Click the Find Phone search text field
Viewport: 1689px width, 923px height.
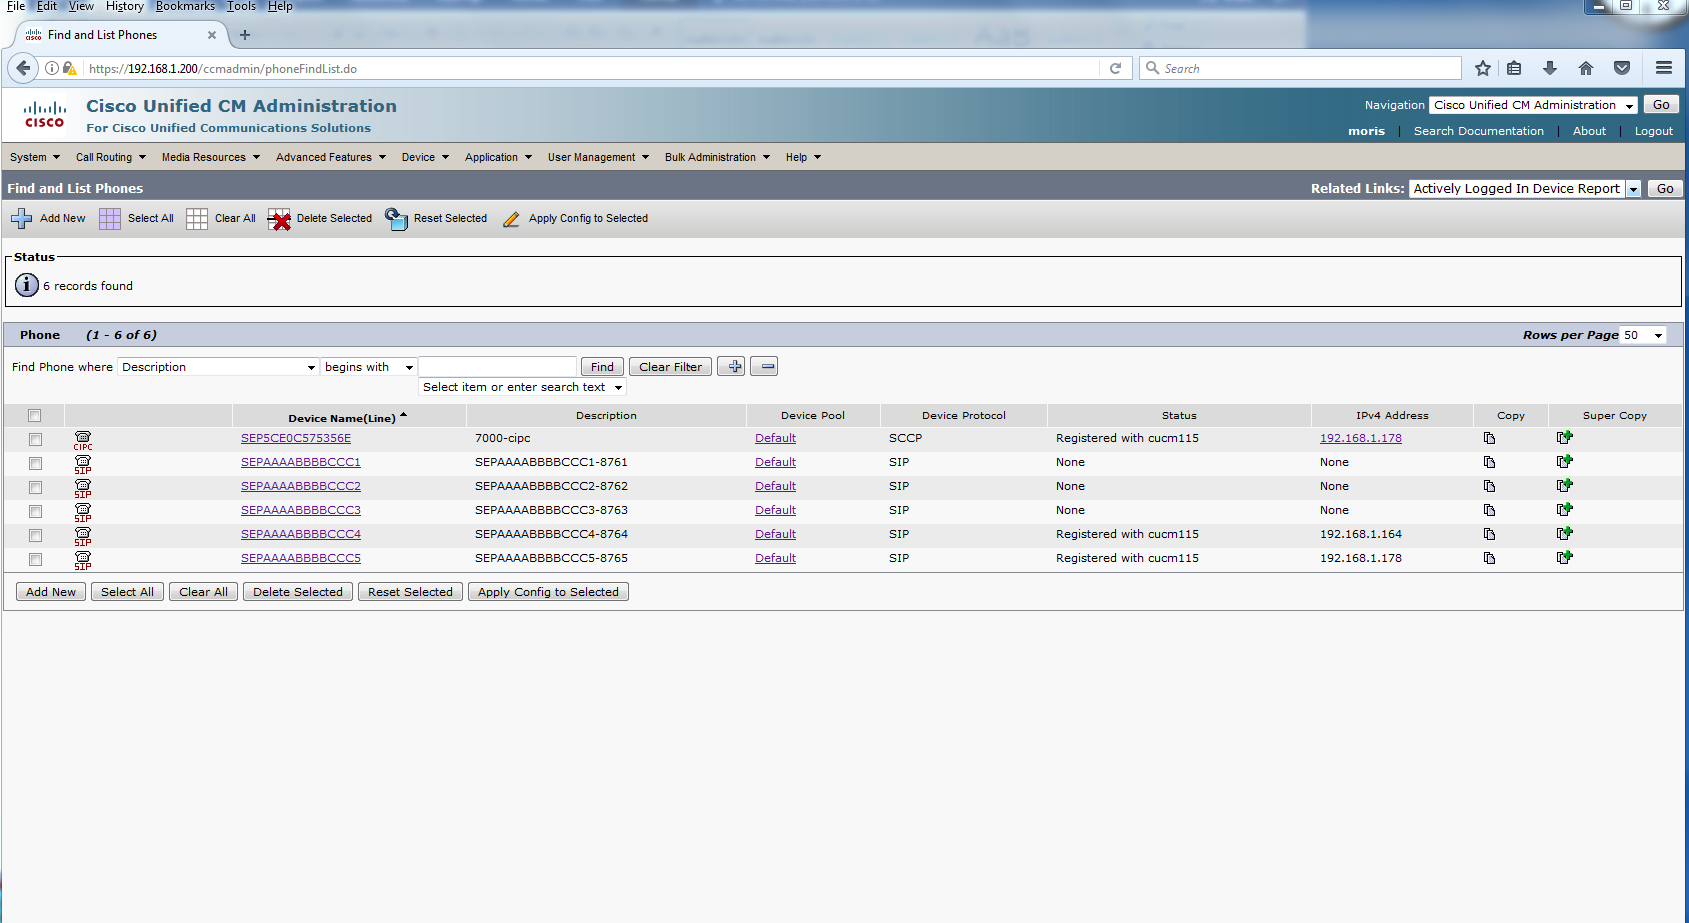click(x=498, y=367)
